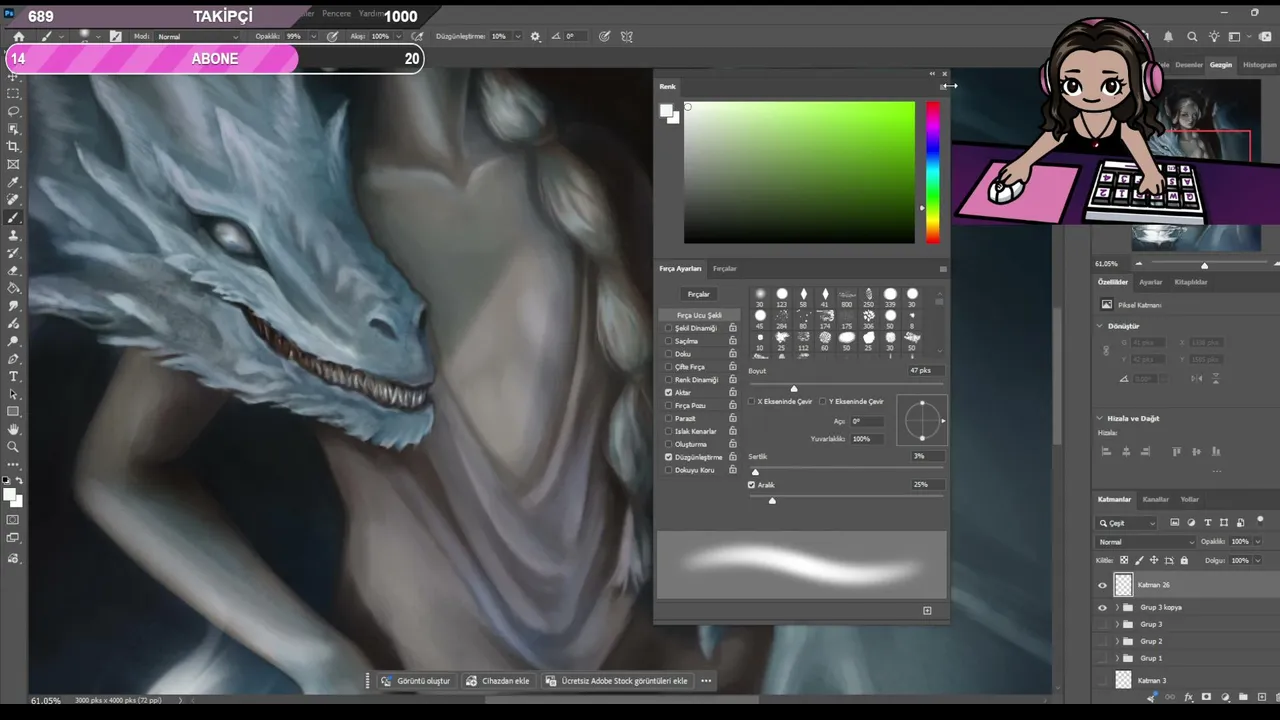Click the vertical hue spectrum slider

pyautogui.click(x=932, y=172)
